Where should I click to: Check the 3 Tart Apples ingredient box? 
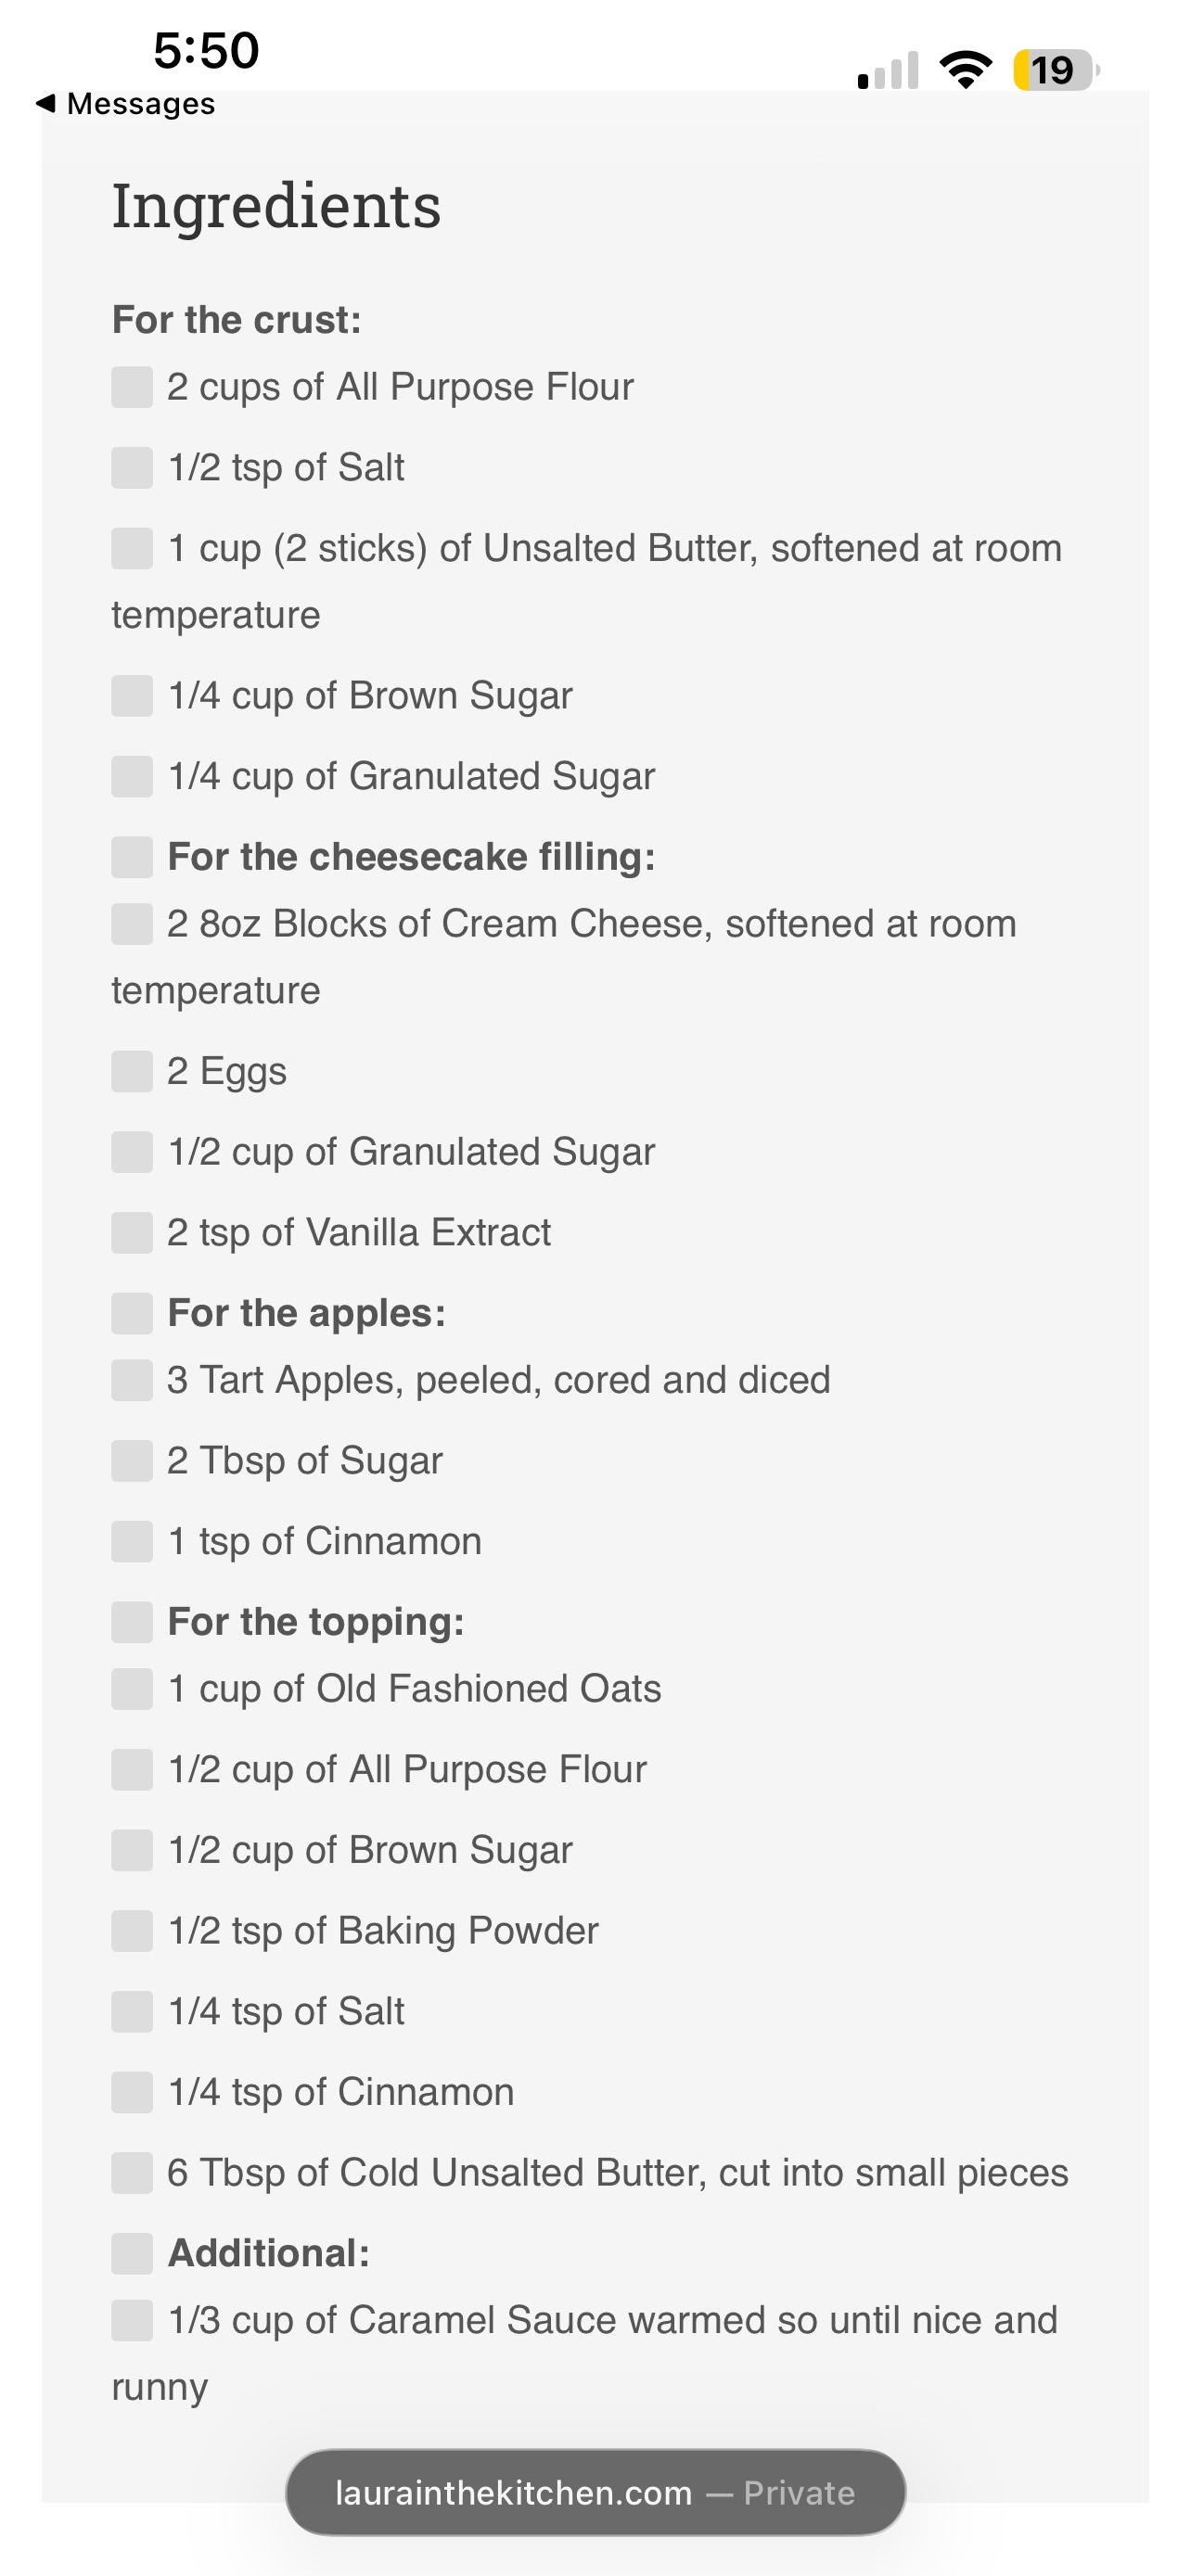[132, 1380]
